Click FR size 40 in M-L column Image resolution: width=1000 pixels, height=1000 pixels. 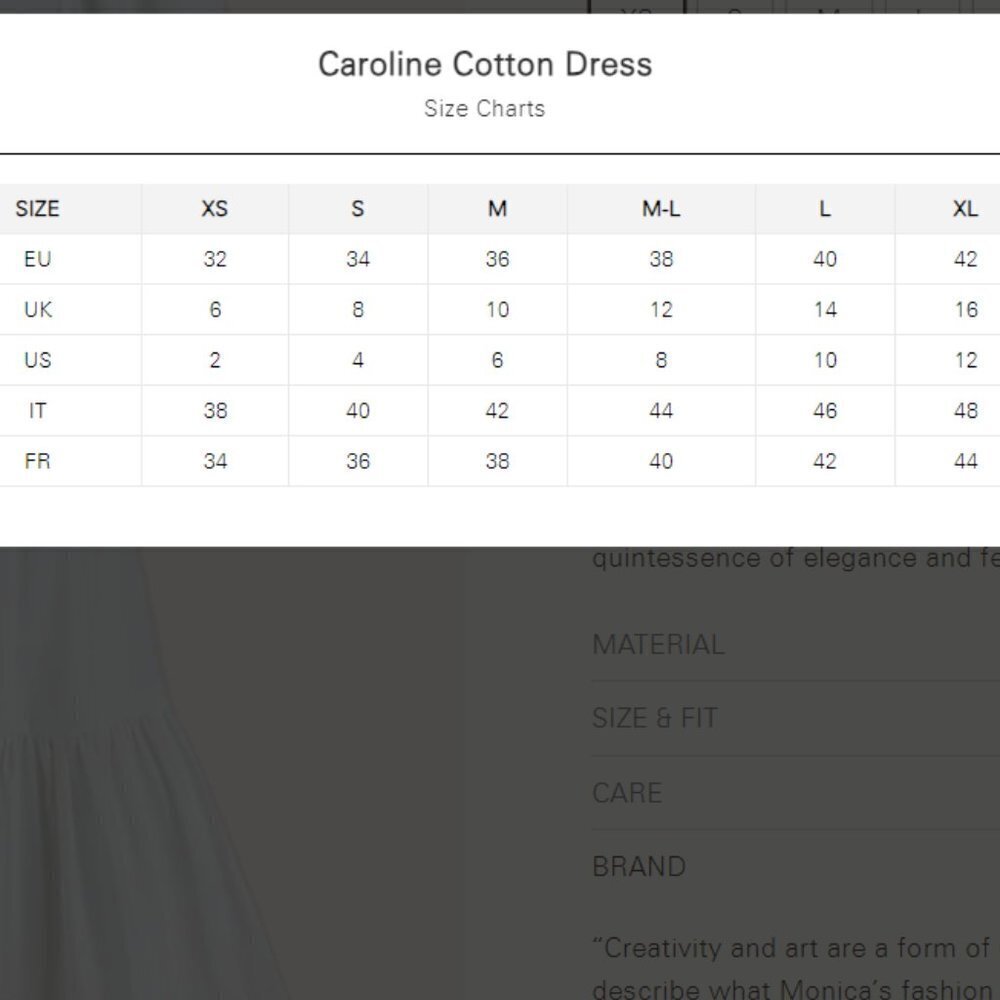(661, 460)
